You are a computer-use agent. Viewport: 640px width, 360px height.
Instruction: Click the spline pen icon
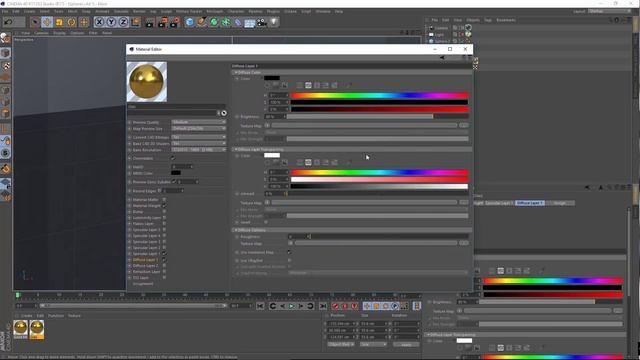(202, 22)
